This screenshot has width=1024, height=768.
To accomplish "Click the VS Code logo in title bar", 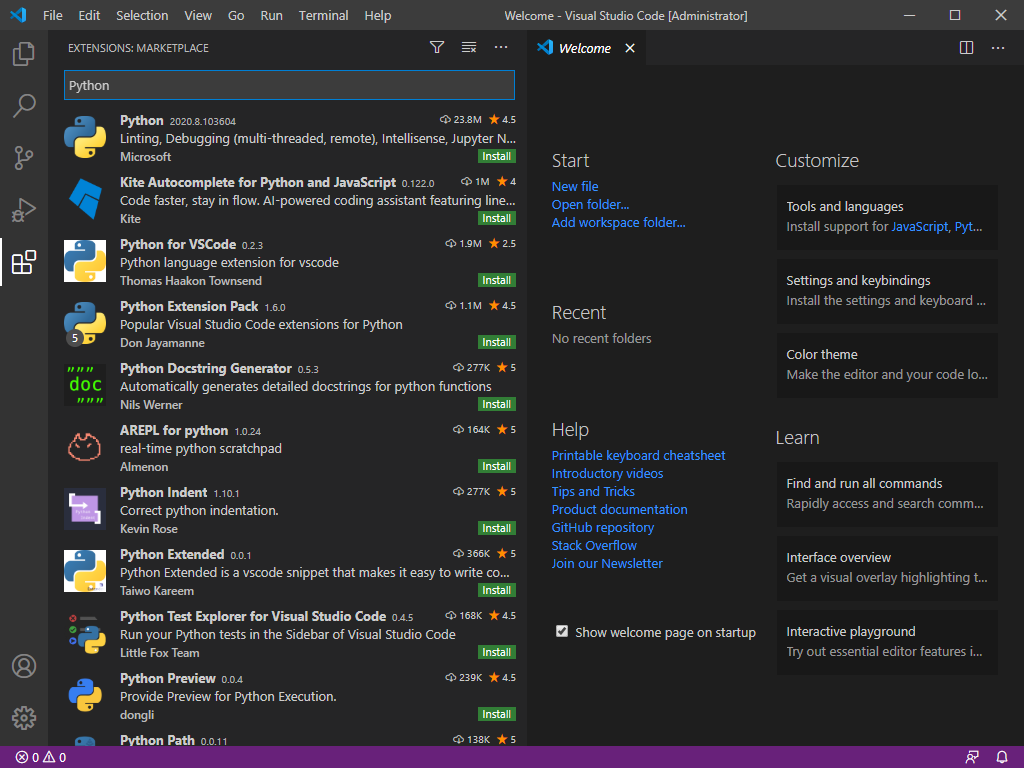I will point(18,15).
